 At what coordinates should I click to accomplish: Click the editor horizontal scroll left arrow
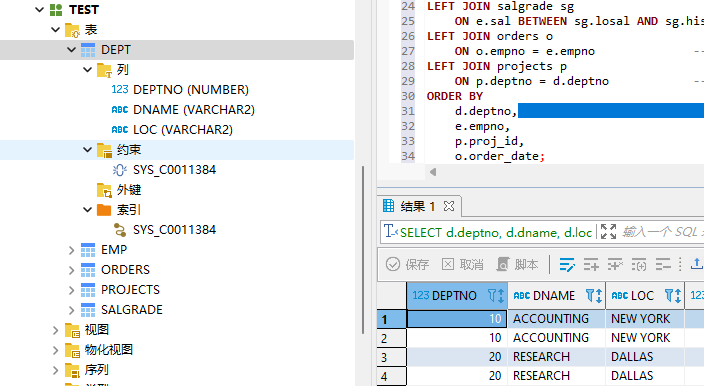coord(433,171)
